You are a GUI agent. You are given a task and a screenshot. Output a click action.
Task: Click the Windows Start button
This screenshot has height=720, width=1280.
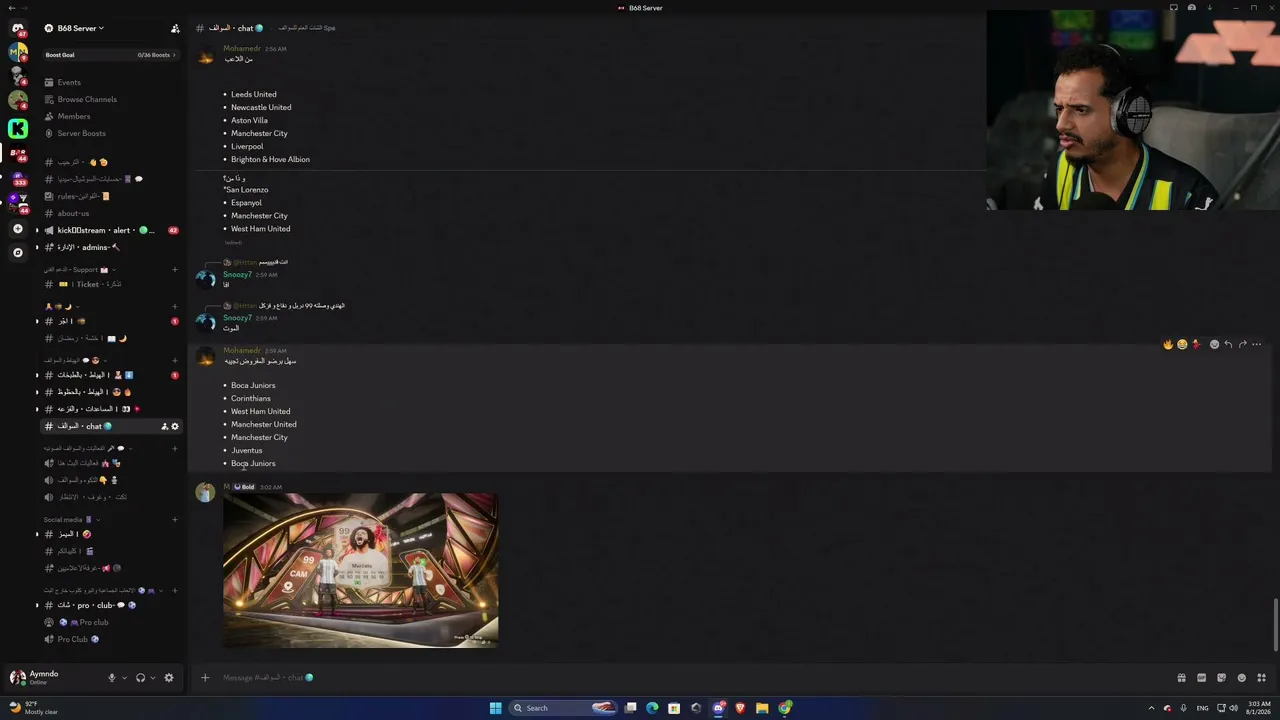click(495, 708)
